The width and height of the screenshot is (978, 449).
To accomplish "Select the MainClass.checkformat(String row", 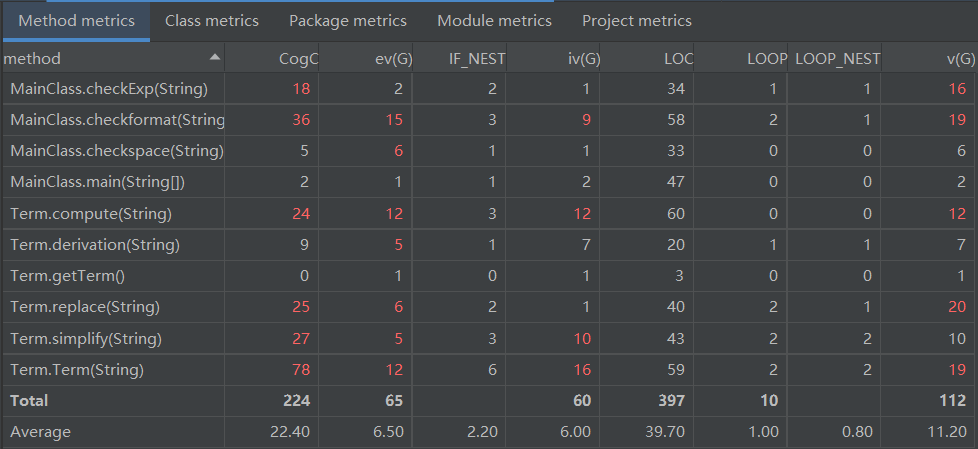I will [x=489, y=120].
